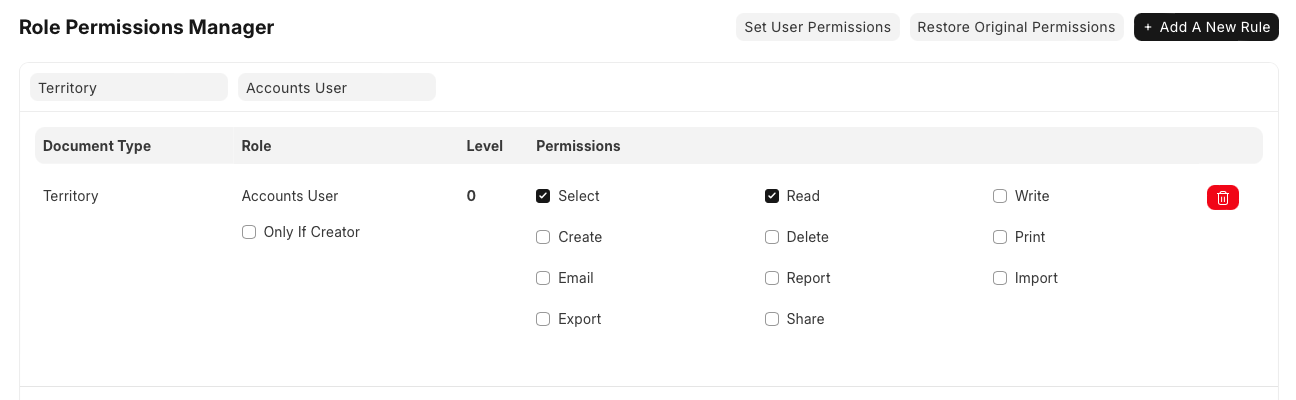Enable the Create permission
Screen dimensions: 1296x400
tap(543, 237)
